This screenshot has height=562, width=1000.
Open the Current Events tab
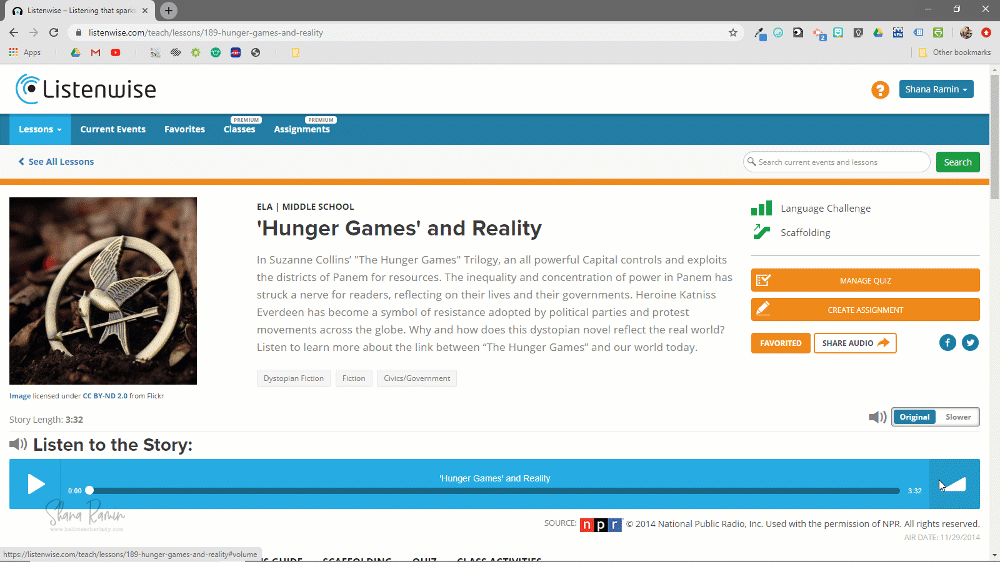click(x=113, y=129)
